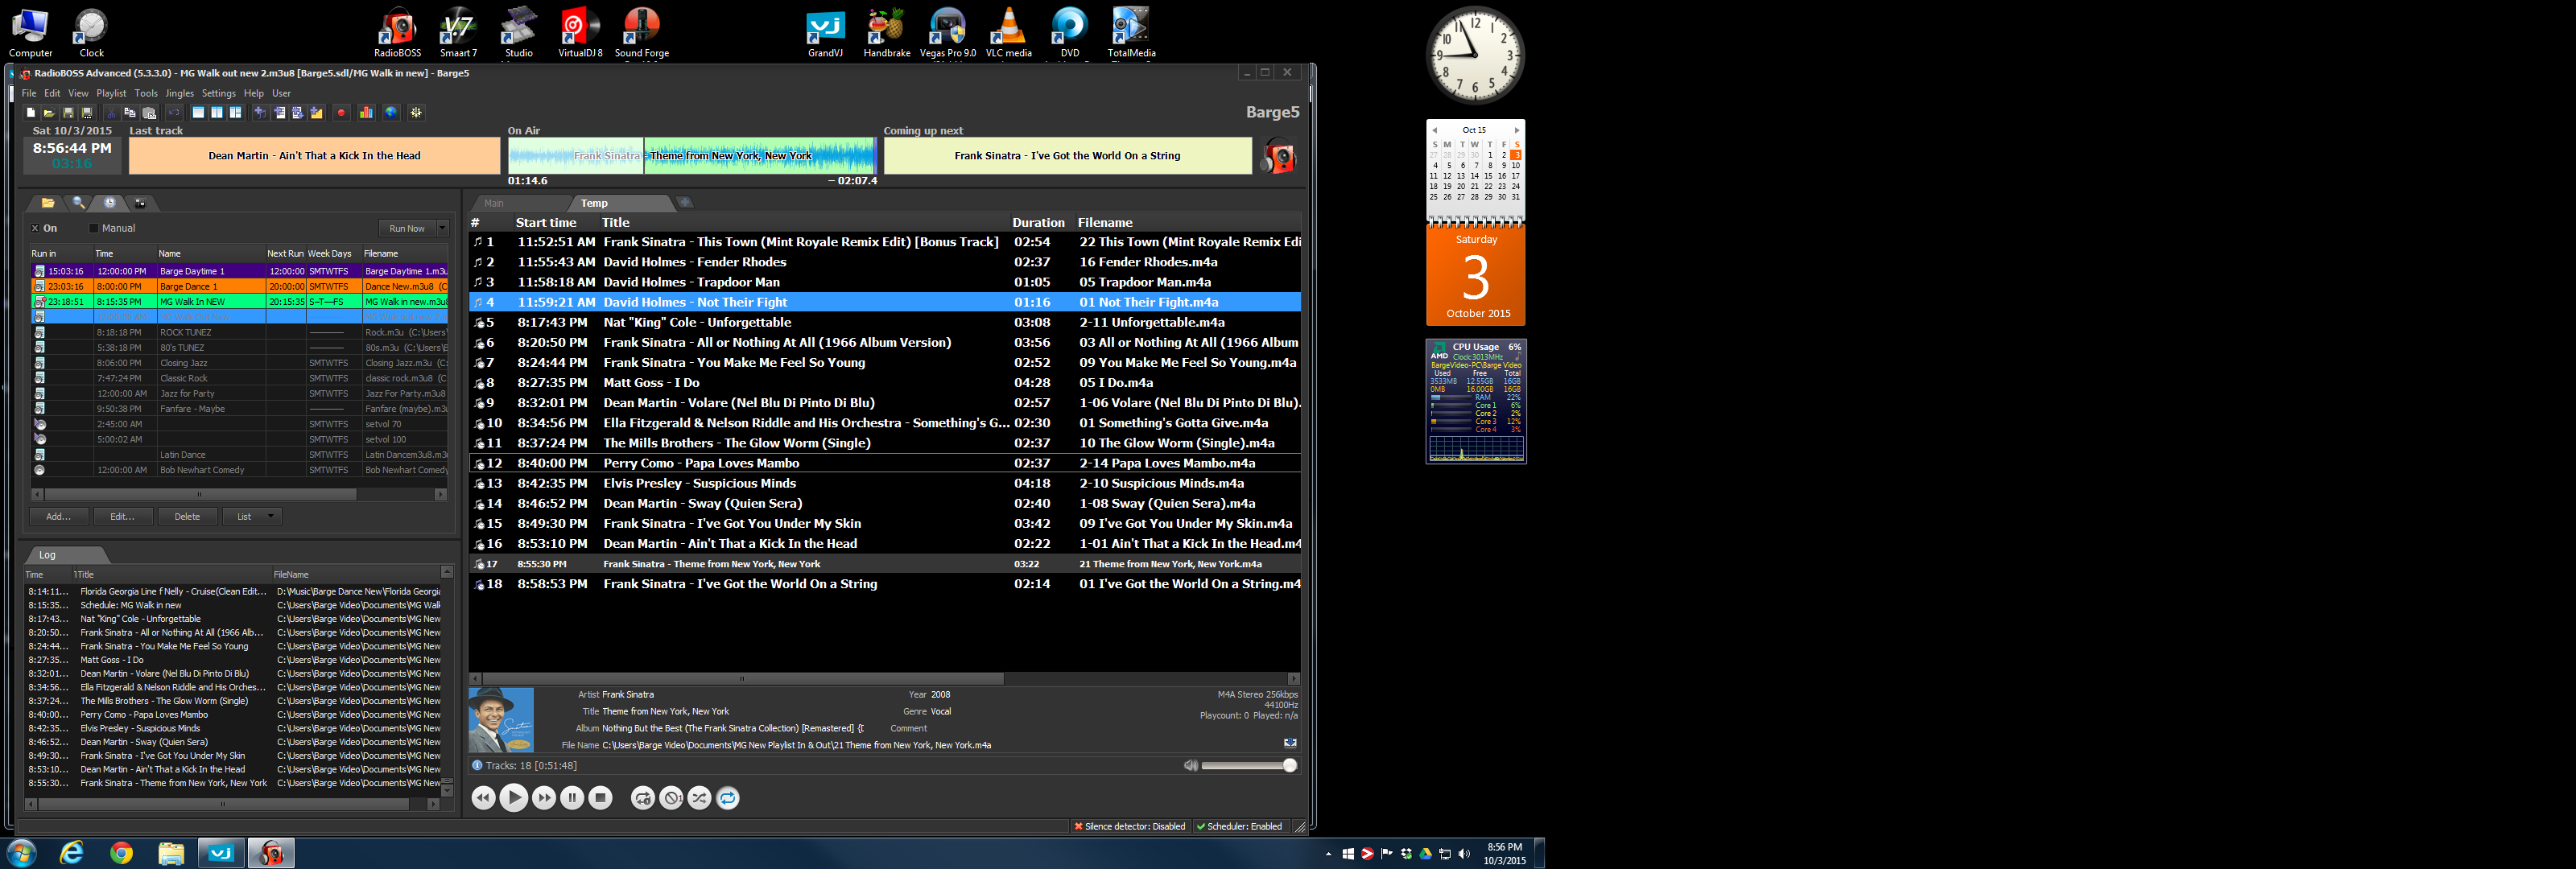Viewport: 2576px width, 869px height.
Task: Open Handbrake desktop shortcut
Action: (886, 31)
